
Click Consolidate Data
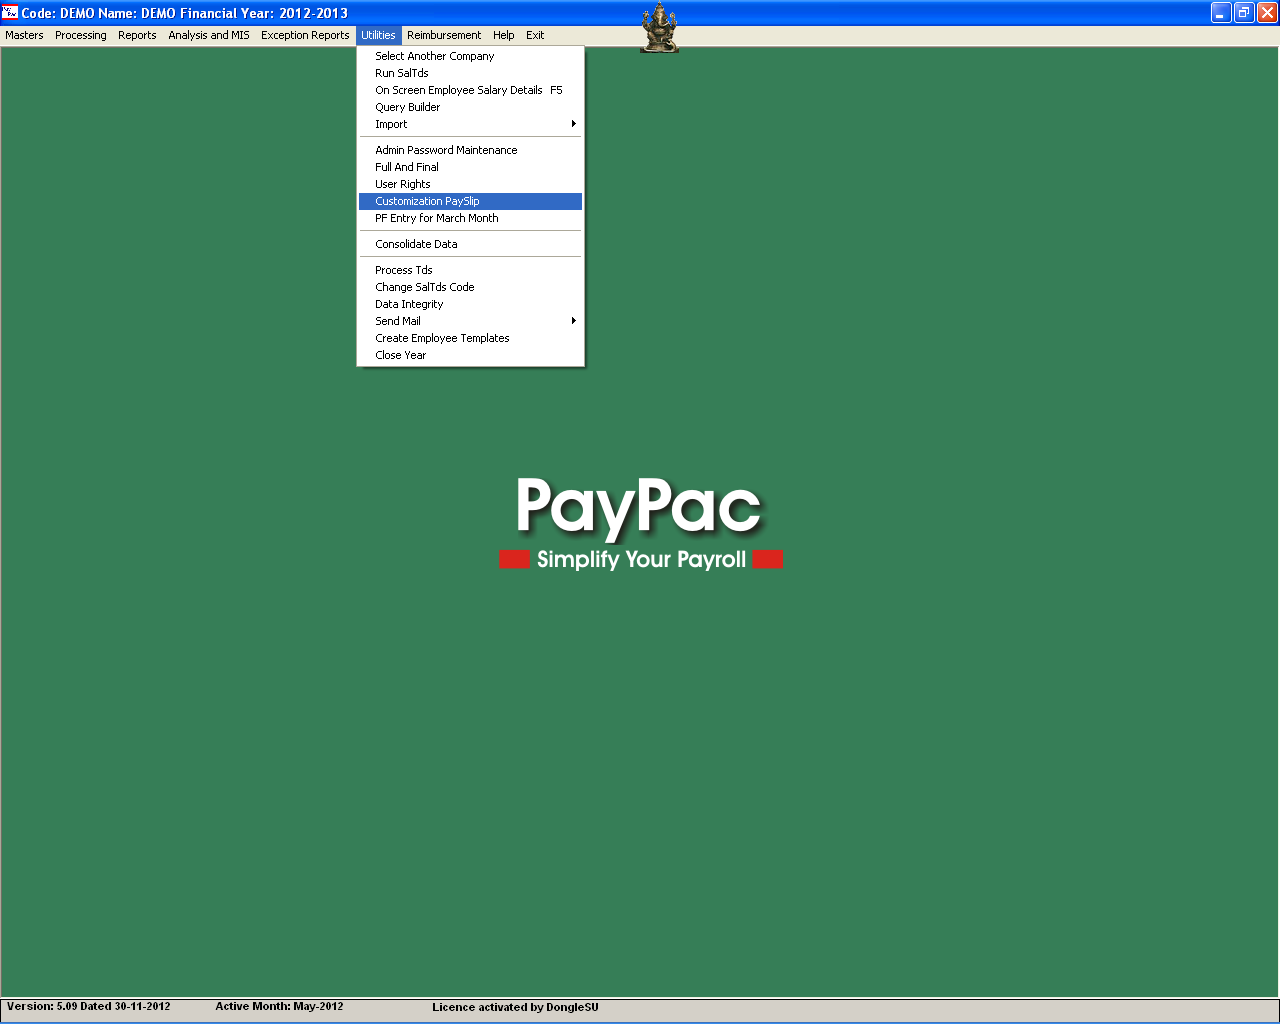pos(470,244)
